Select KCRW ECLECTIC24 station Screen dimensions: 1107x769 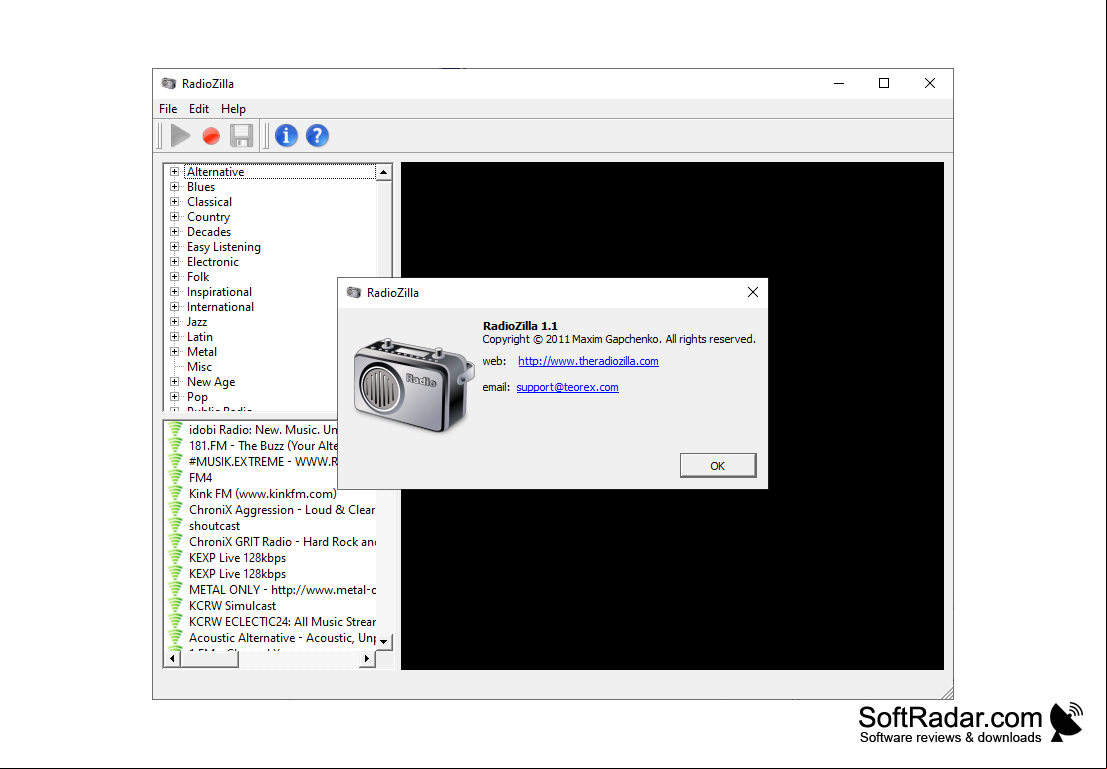tap(282, 621)
